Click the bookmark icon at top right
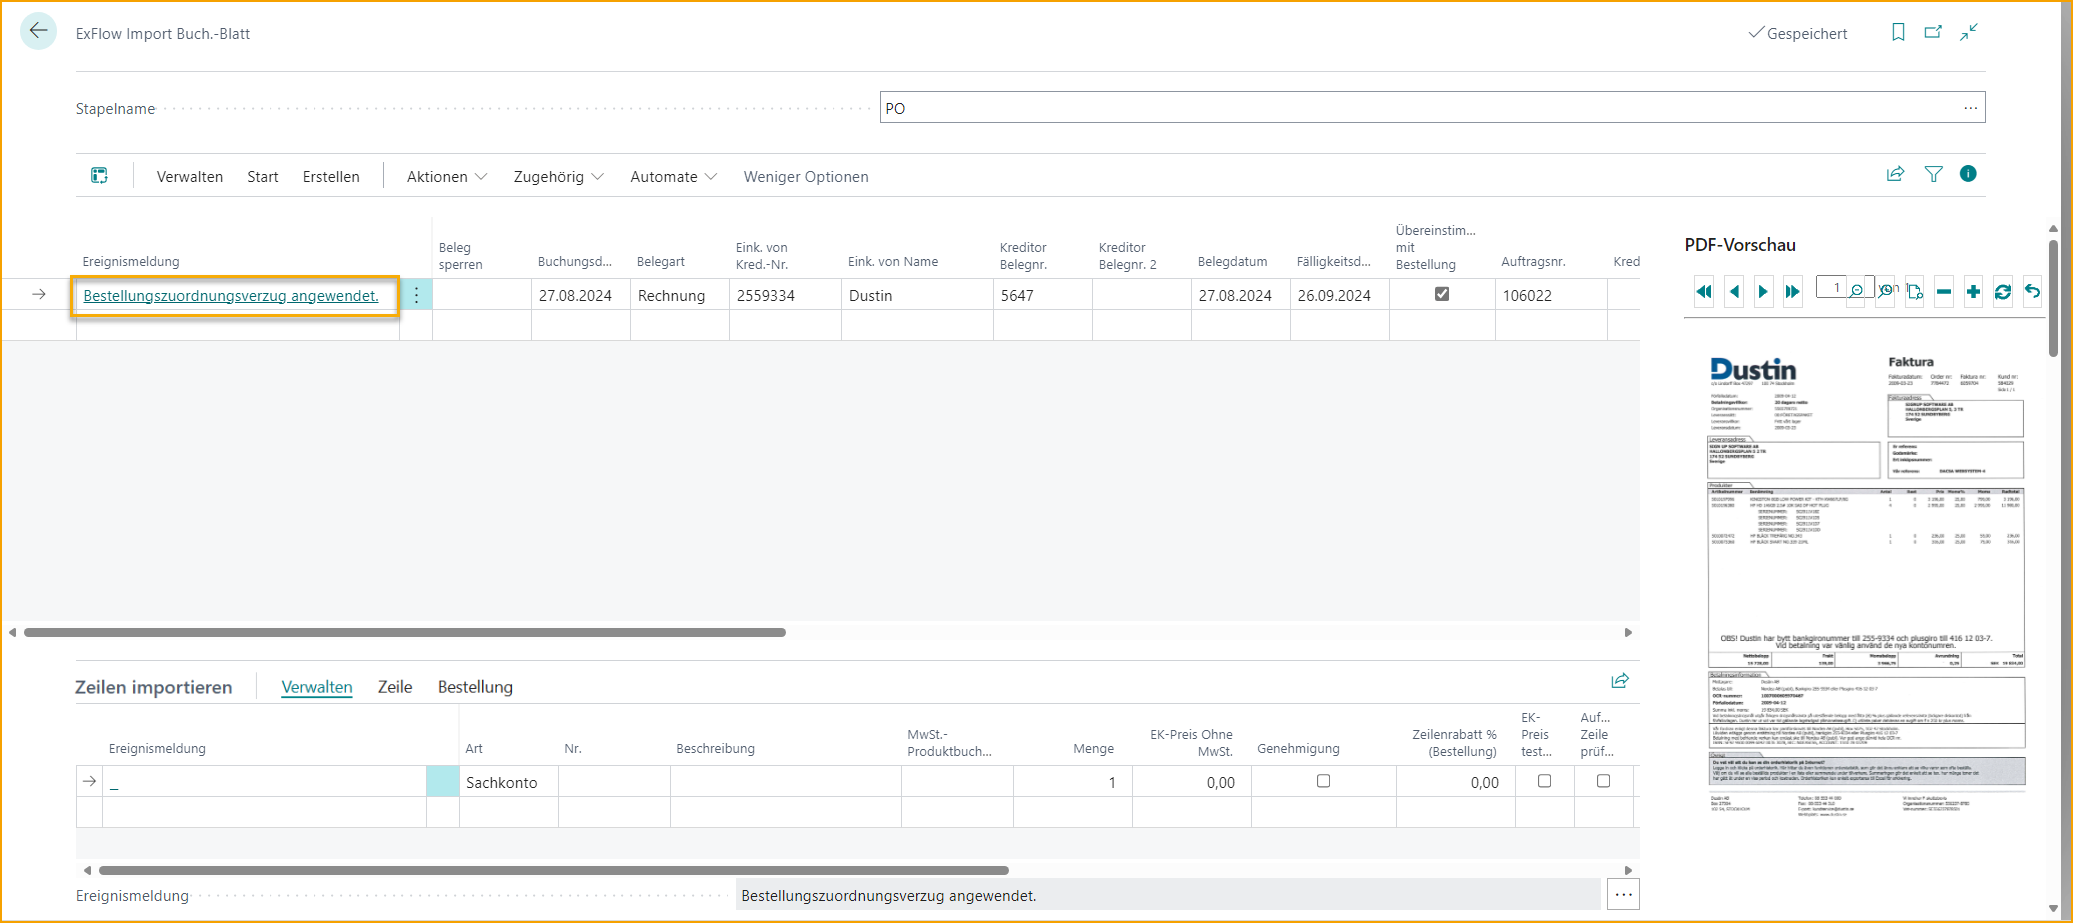 1897,33
